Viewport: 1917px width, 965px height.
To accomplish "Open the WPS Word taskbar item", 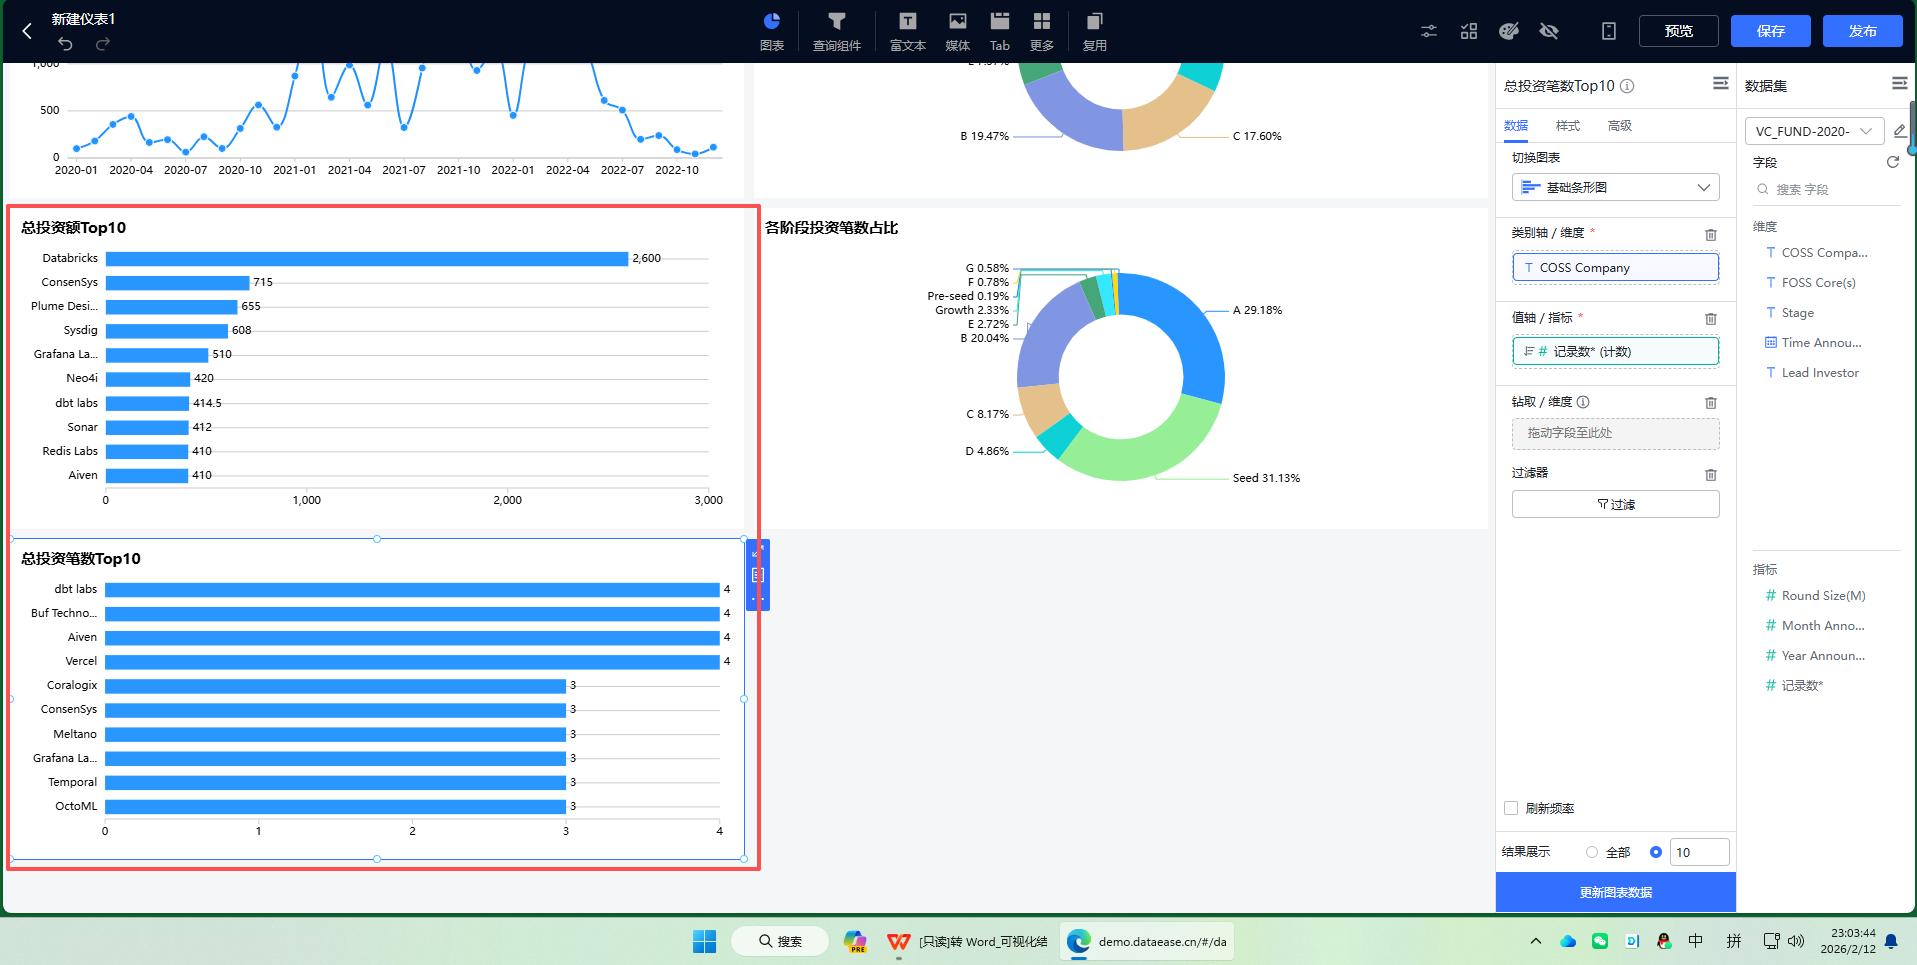I will pyautogui.click(x=968, y=941).
